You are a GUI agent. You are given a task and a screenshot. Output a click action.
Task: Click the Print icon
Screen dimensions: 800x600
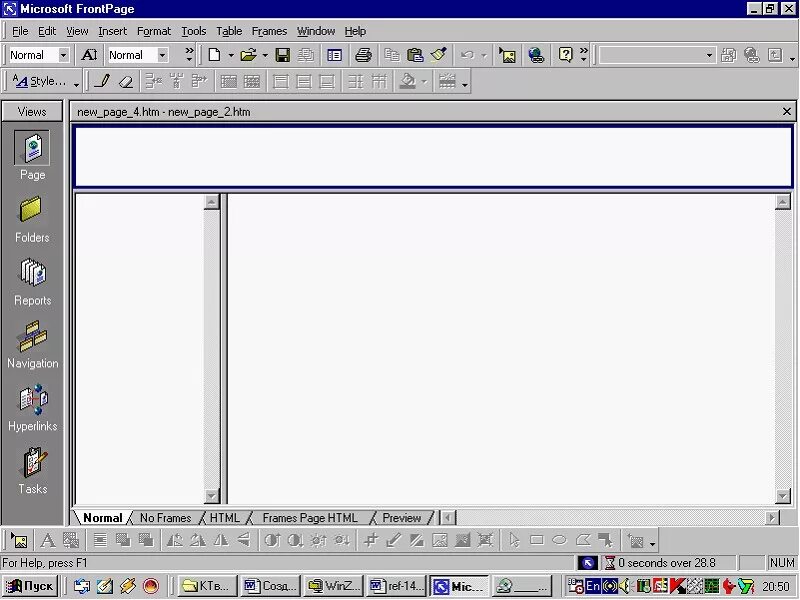point(363,55)
